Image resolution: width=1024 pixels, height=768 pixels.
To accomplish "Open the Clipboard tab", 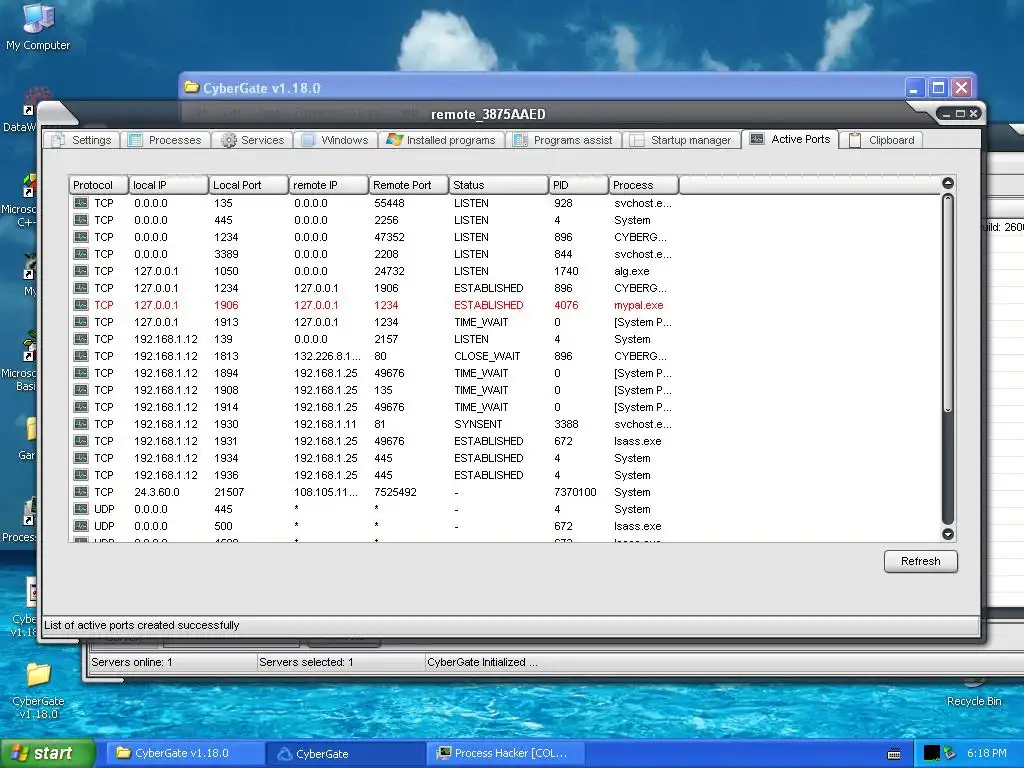I will (x=881, y=140).
